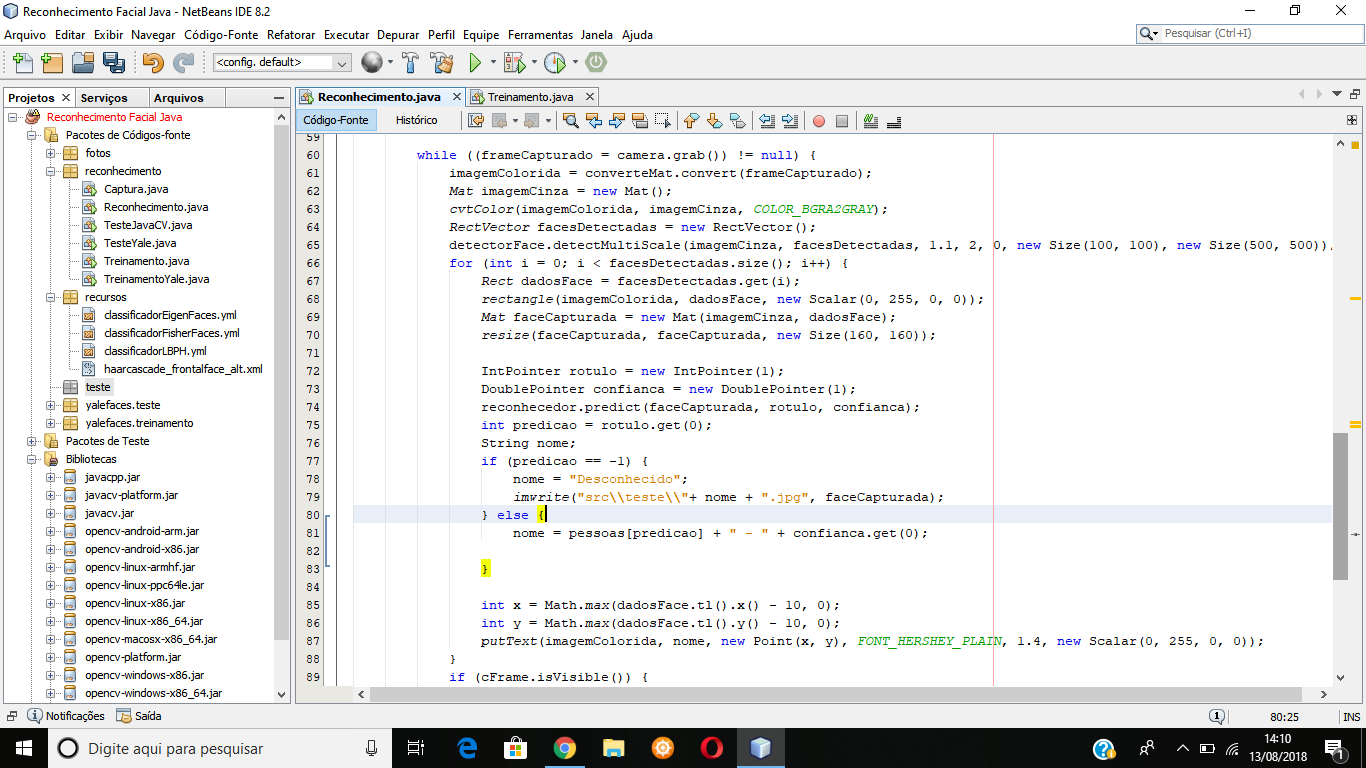Image resolution: width=1366 pixels, height=768 pixels.
Task: Select haarcascade_frontalface_alt.xml file
Action: click(x=183, y=369)
